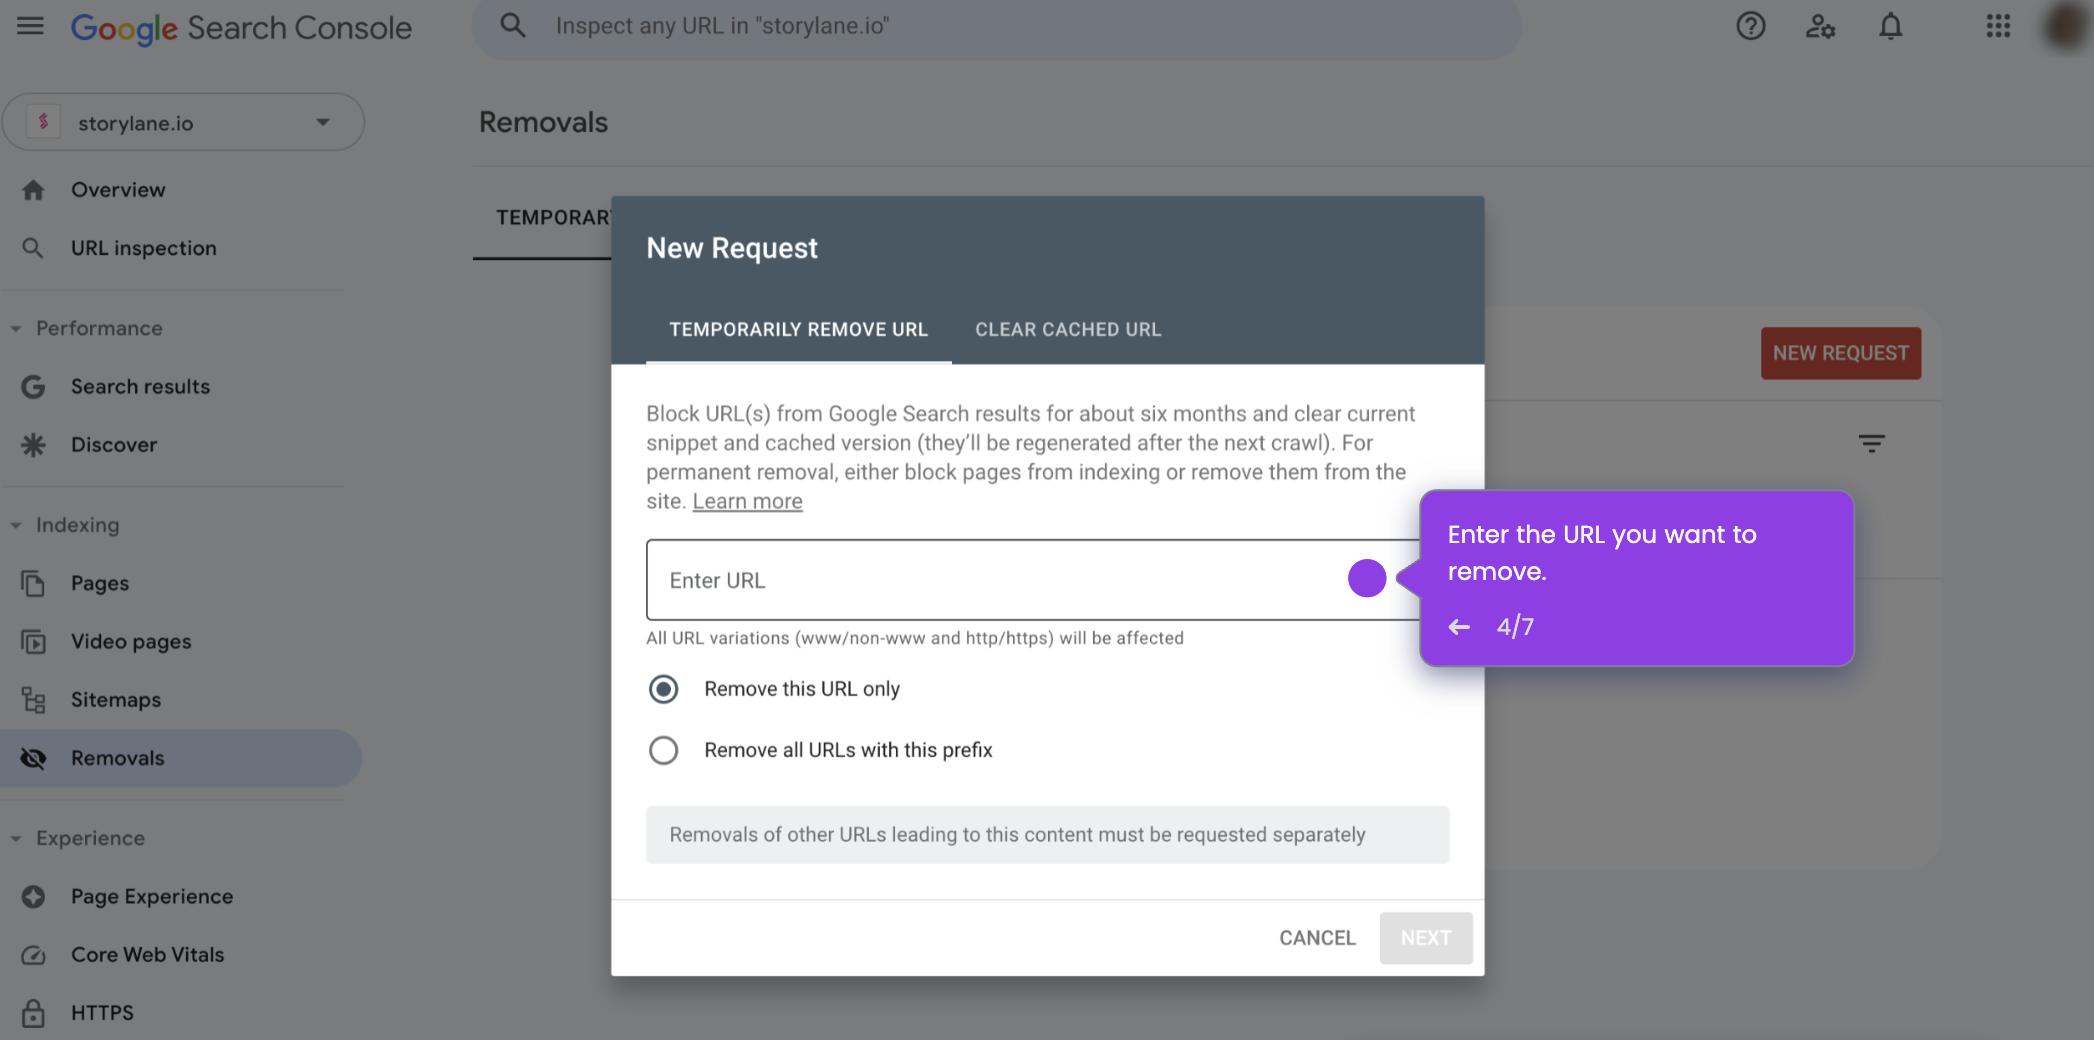This screenshot has width=2094, height=1040.
Task: Select Remove this URL only option
Action: [663, 689]
